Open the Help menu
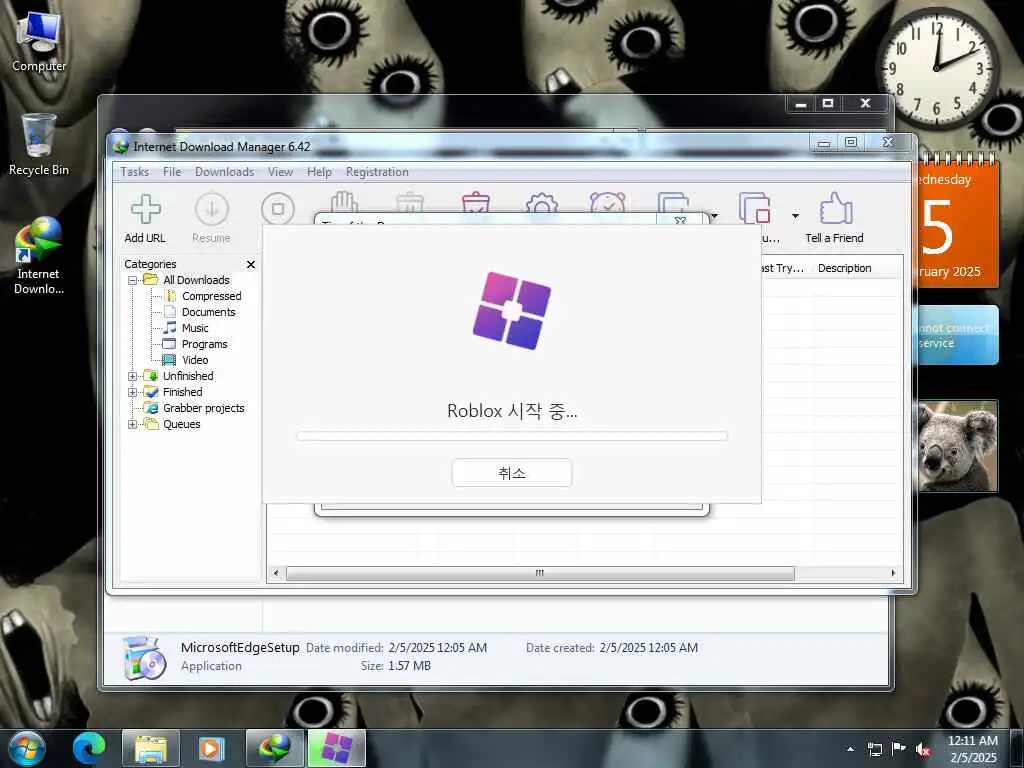1024x768 pixels. [319, 172]
